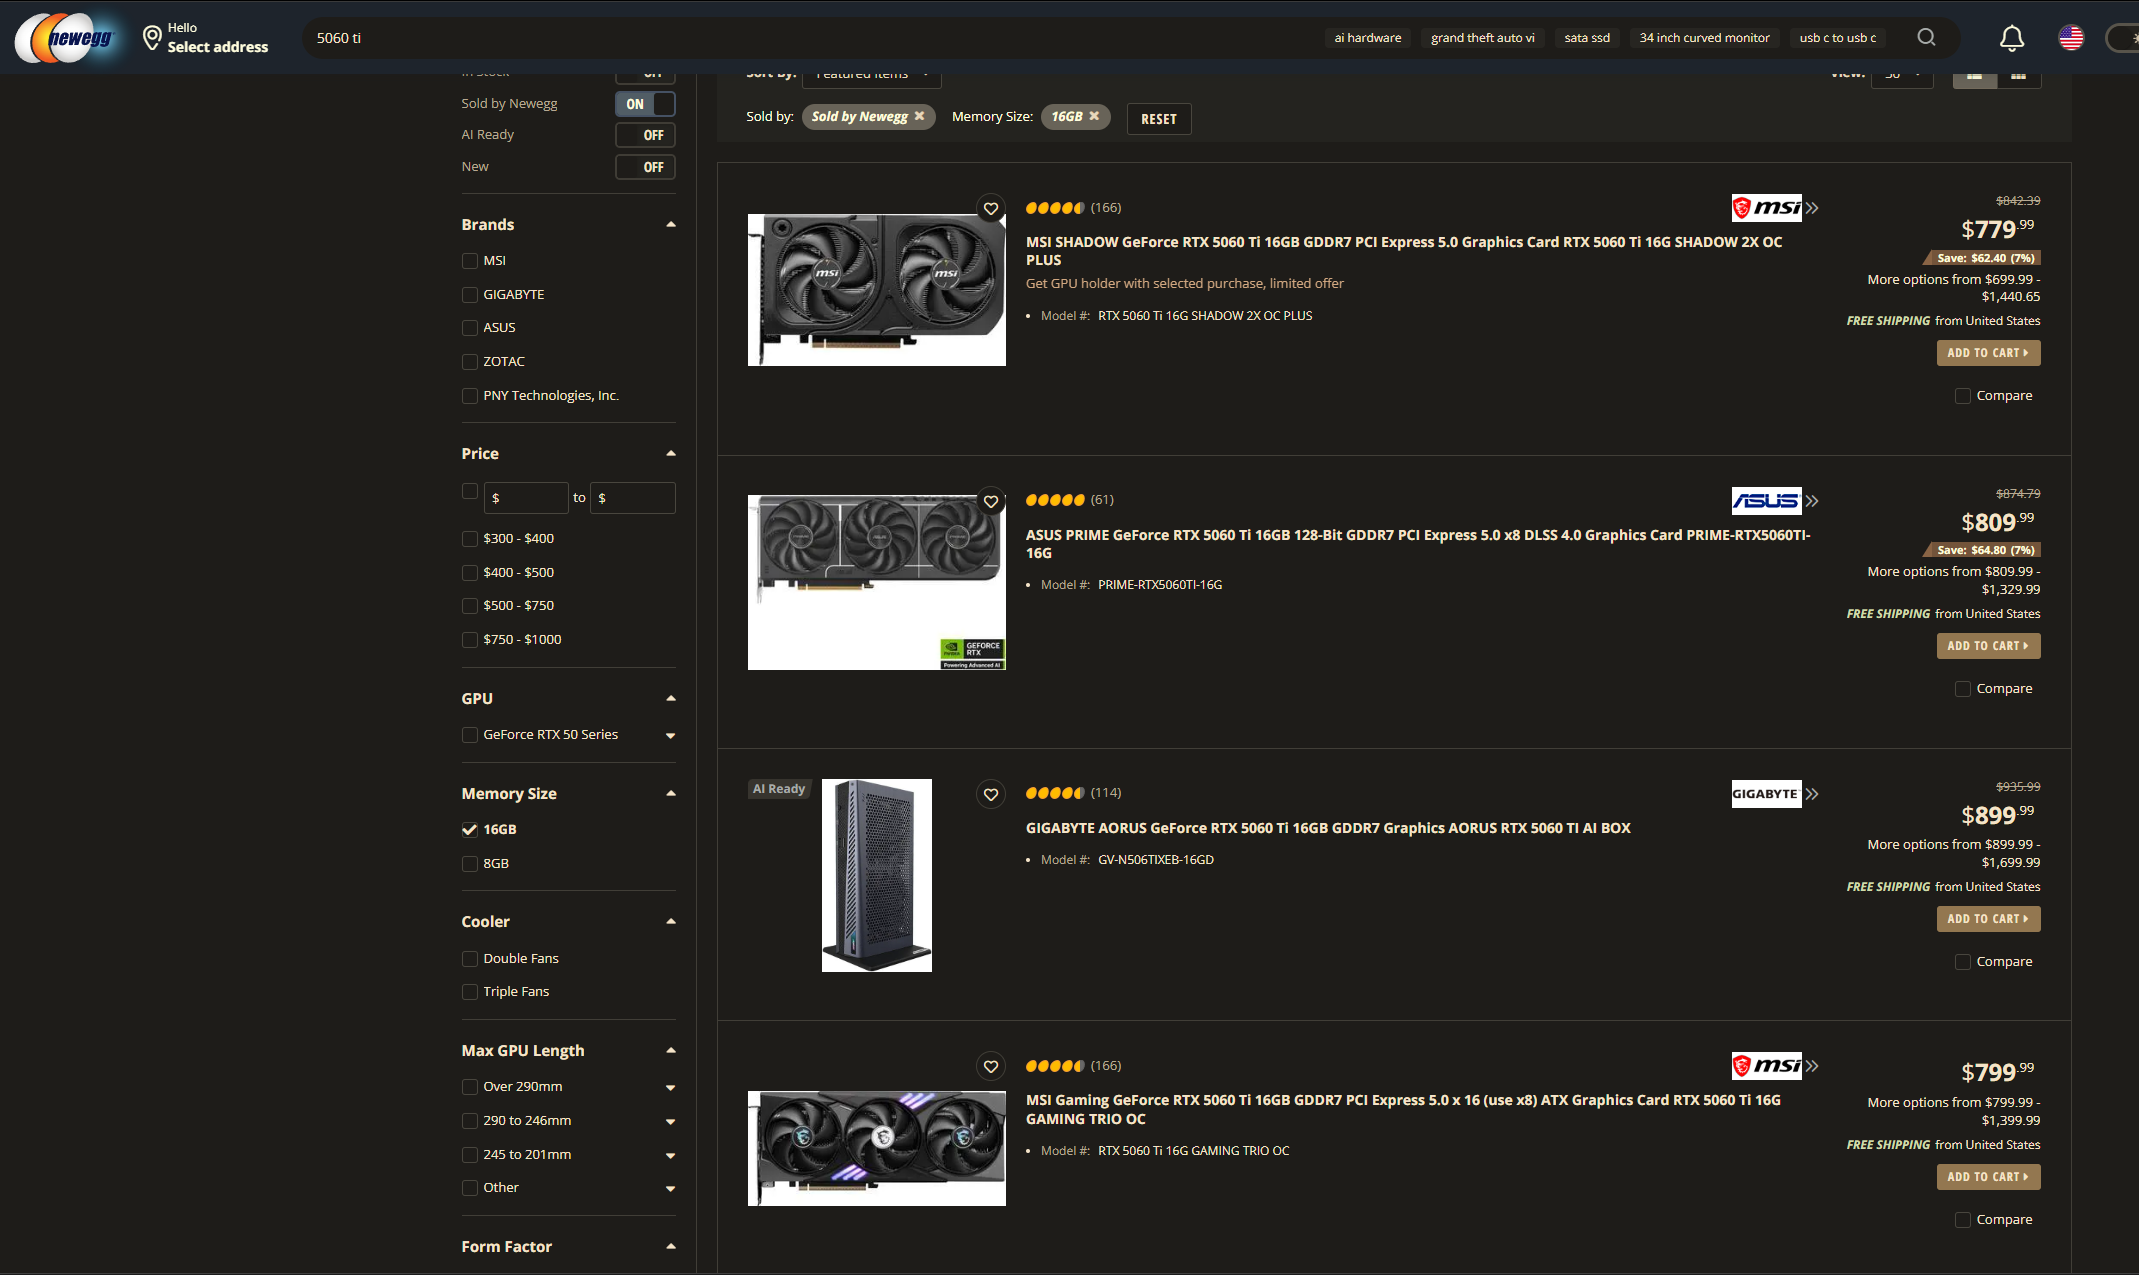Reset all applied filters
Viewport: 2139px width, 1275px height.
tap(1159, 119)
